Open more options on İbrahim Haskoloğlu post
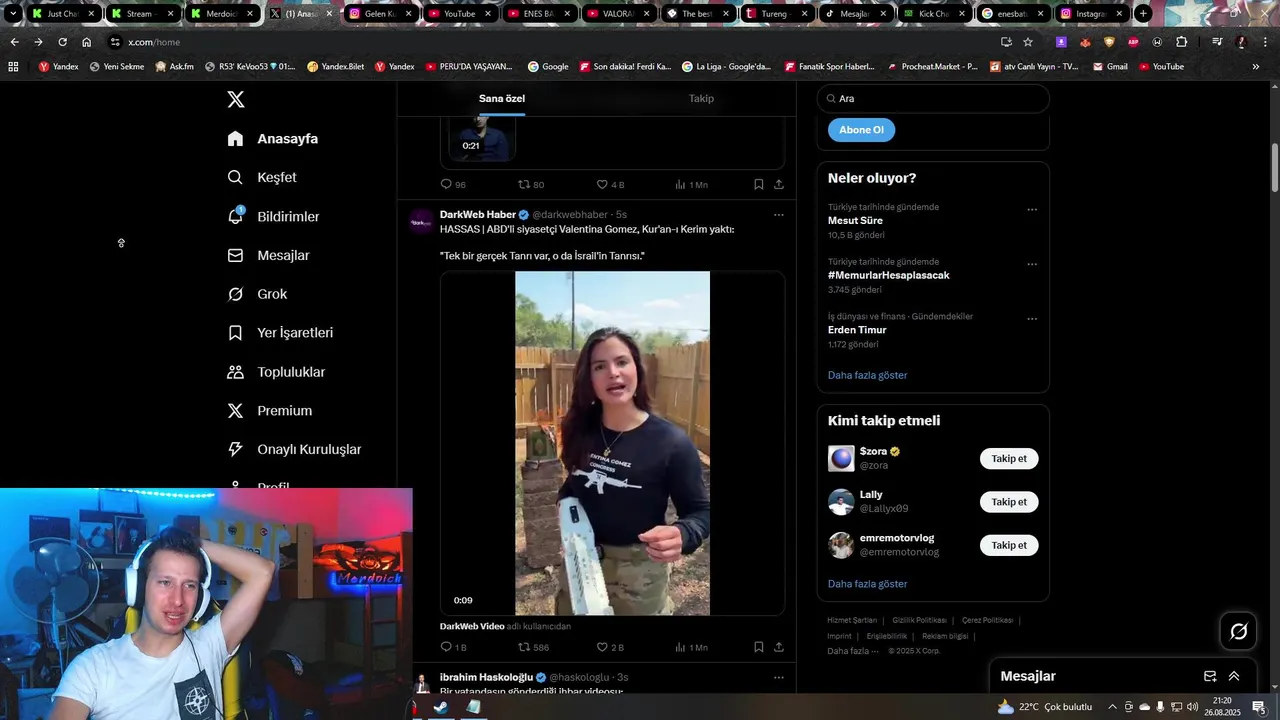Screen dimensions: 1280x720 click(x=779, y=678)
